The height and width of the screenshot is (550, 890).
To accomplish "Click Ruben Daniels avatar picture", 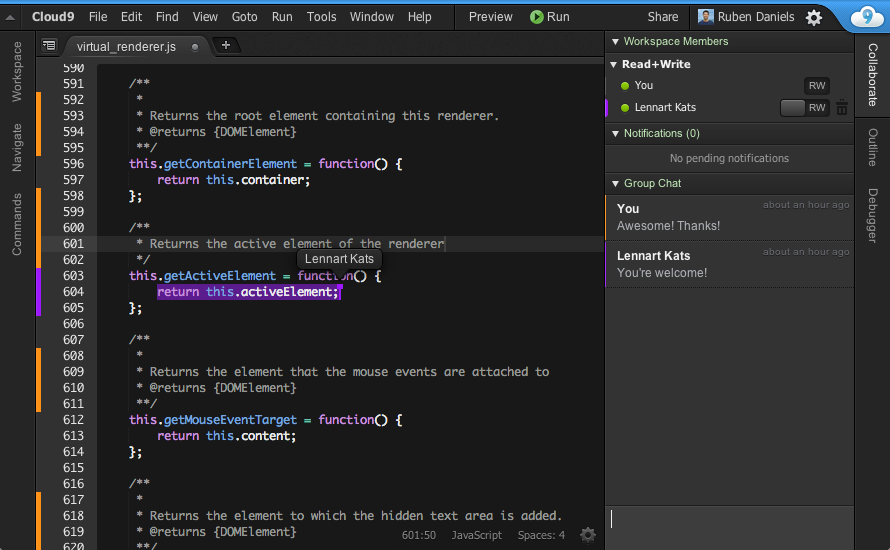I will [706, 17].
